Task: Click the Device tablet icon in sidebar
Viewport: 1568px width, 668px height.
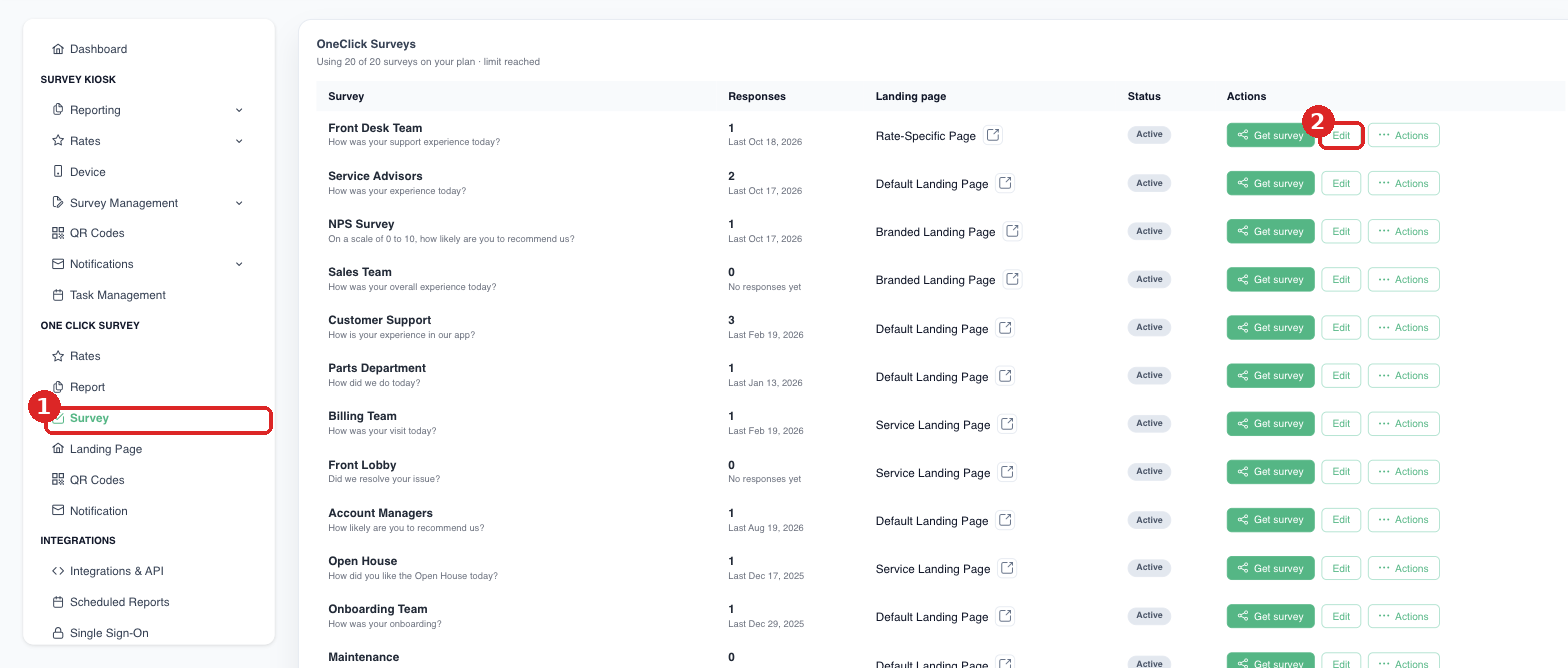Action: coord(58,172)
